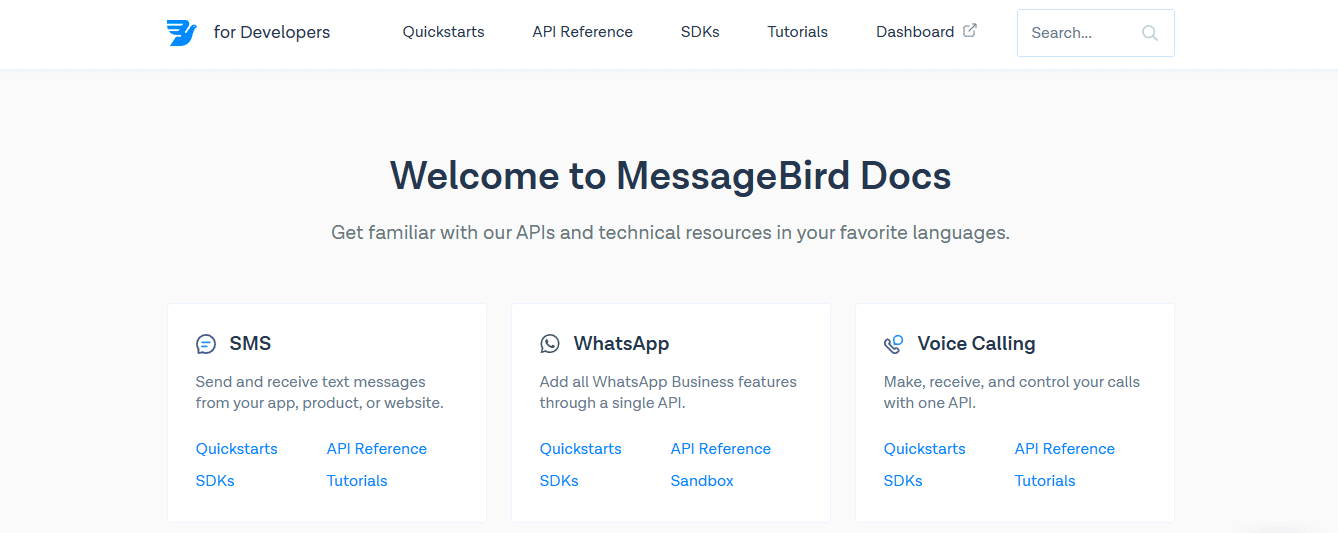
Task: Click the 'Send and receive text messages' description
Action: click(320, 392)
